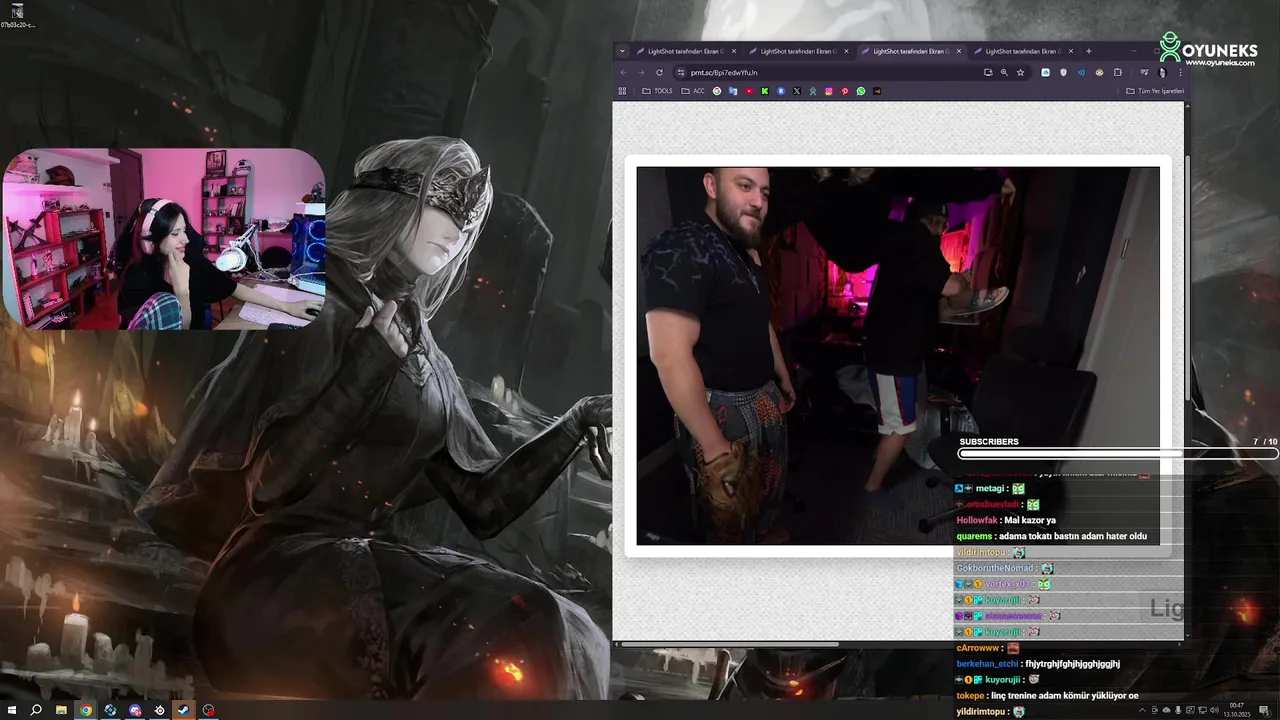Bookmark this page with the star icon
The width and height of the screenshot is (1280, 720).
tap(1021, 72)
